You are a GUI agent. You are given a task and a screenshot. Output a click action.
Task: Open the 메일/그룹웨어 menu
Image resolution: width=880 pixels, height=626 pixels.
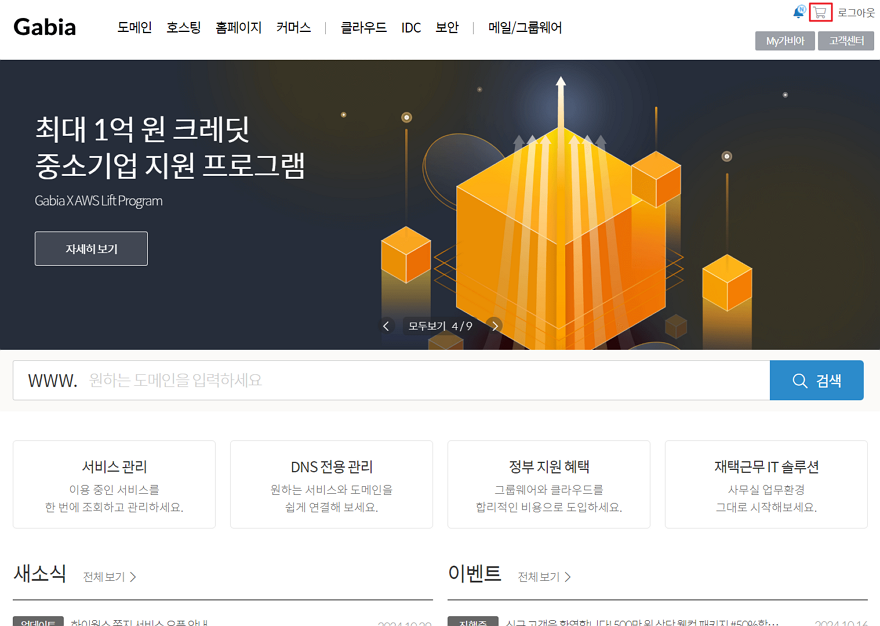[525, 28]
